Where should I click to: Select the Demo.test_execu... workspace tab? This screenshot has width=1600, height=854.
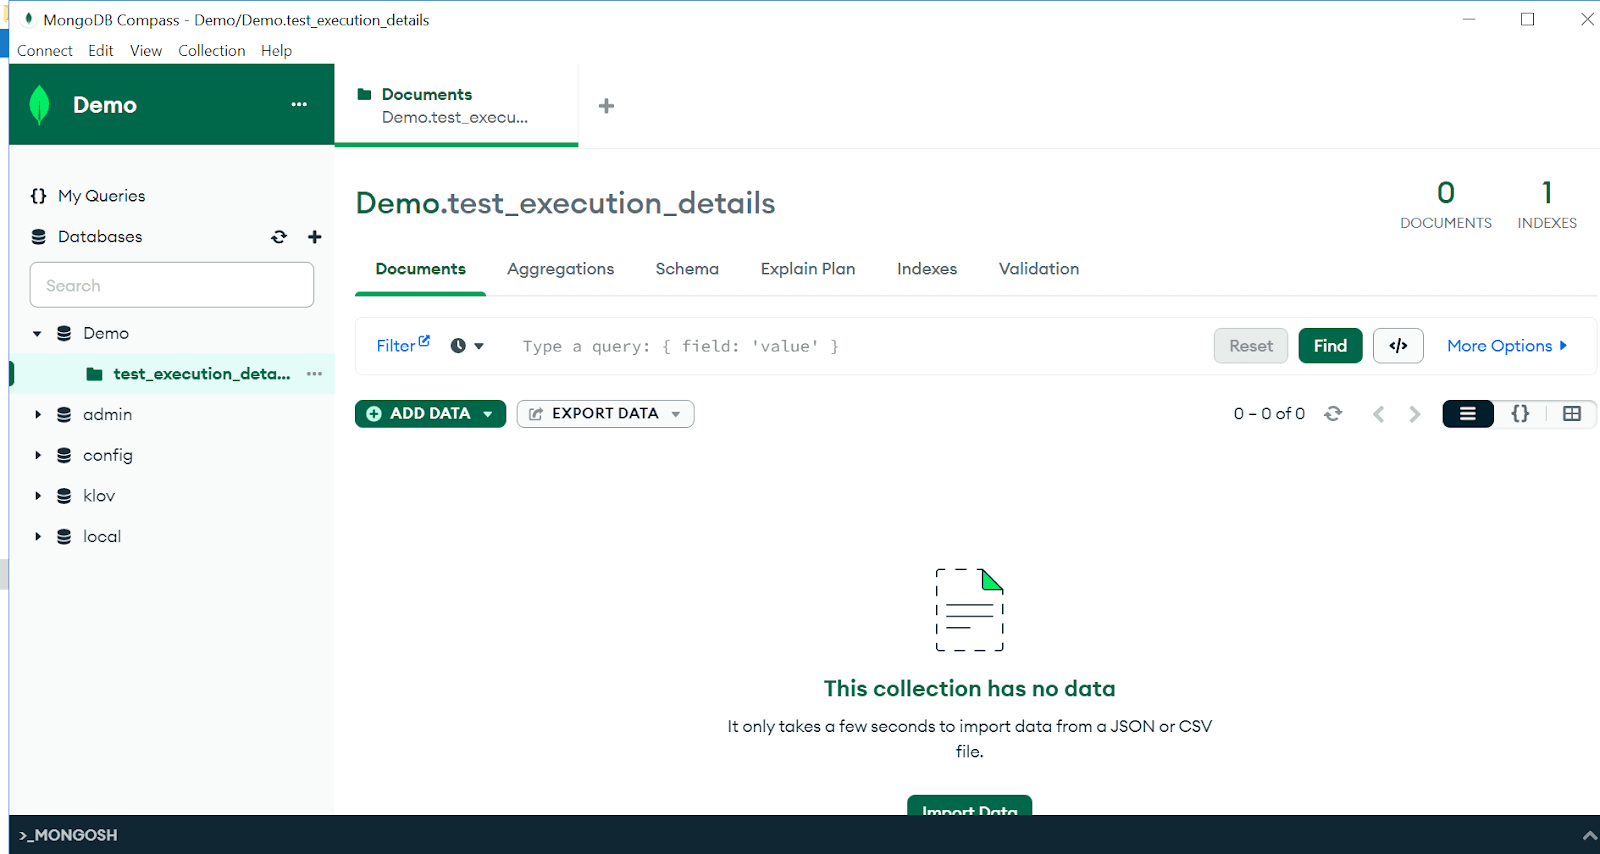[x=456, y=106]
